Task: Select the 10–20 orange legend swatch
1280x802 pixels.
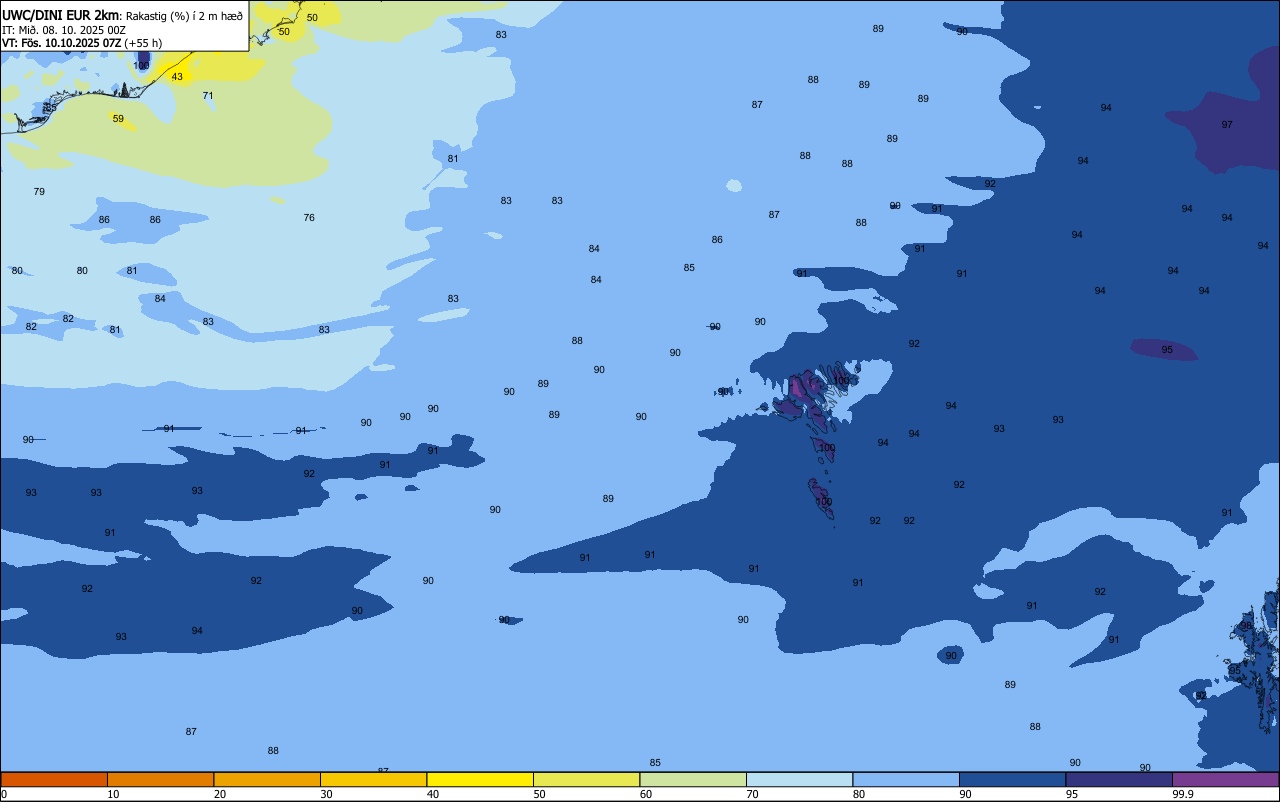Action: point(160,779)
